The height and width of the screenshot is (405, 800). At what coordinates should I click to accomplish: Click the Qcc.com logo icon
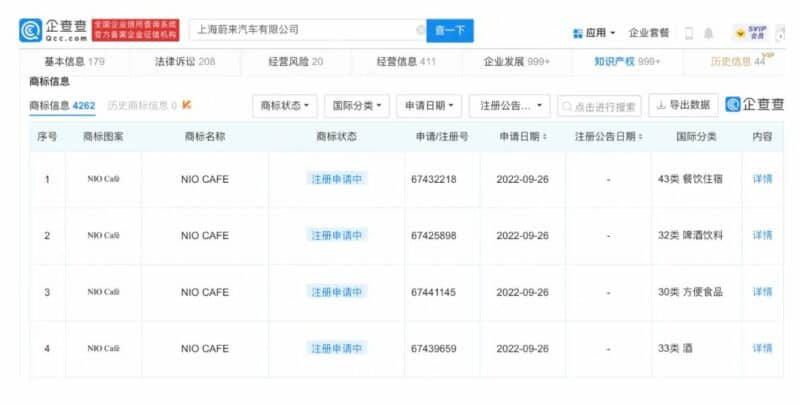click(31, 31)
